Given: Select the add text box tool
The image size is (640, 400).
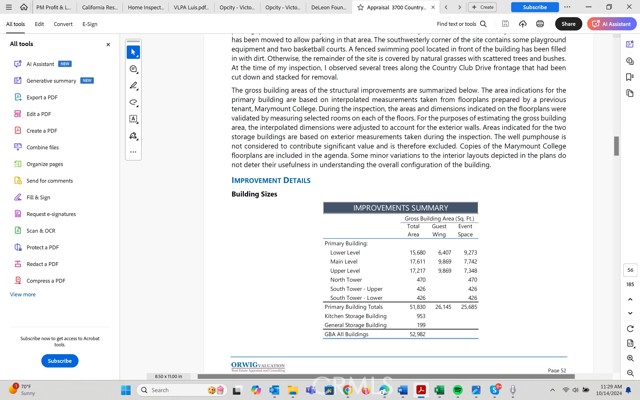Looking at the screenshot, I should pos(133,119).
